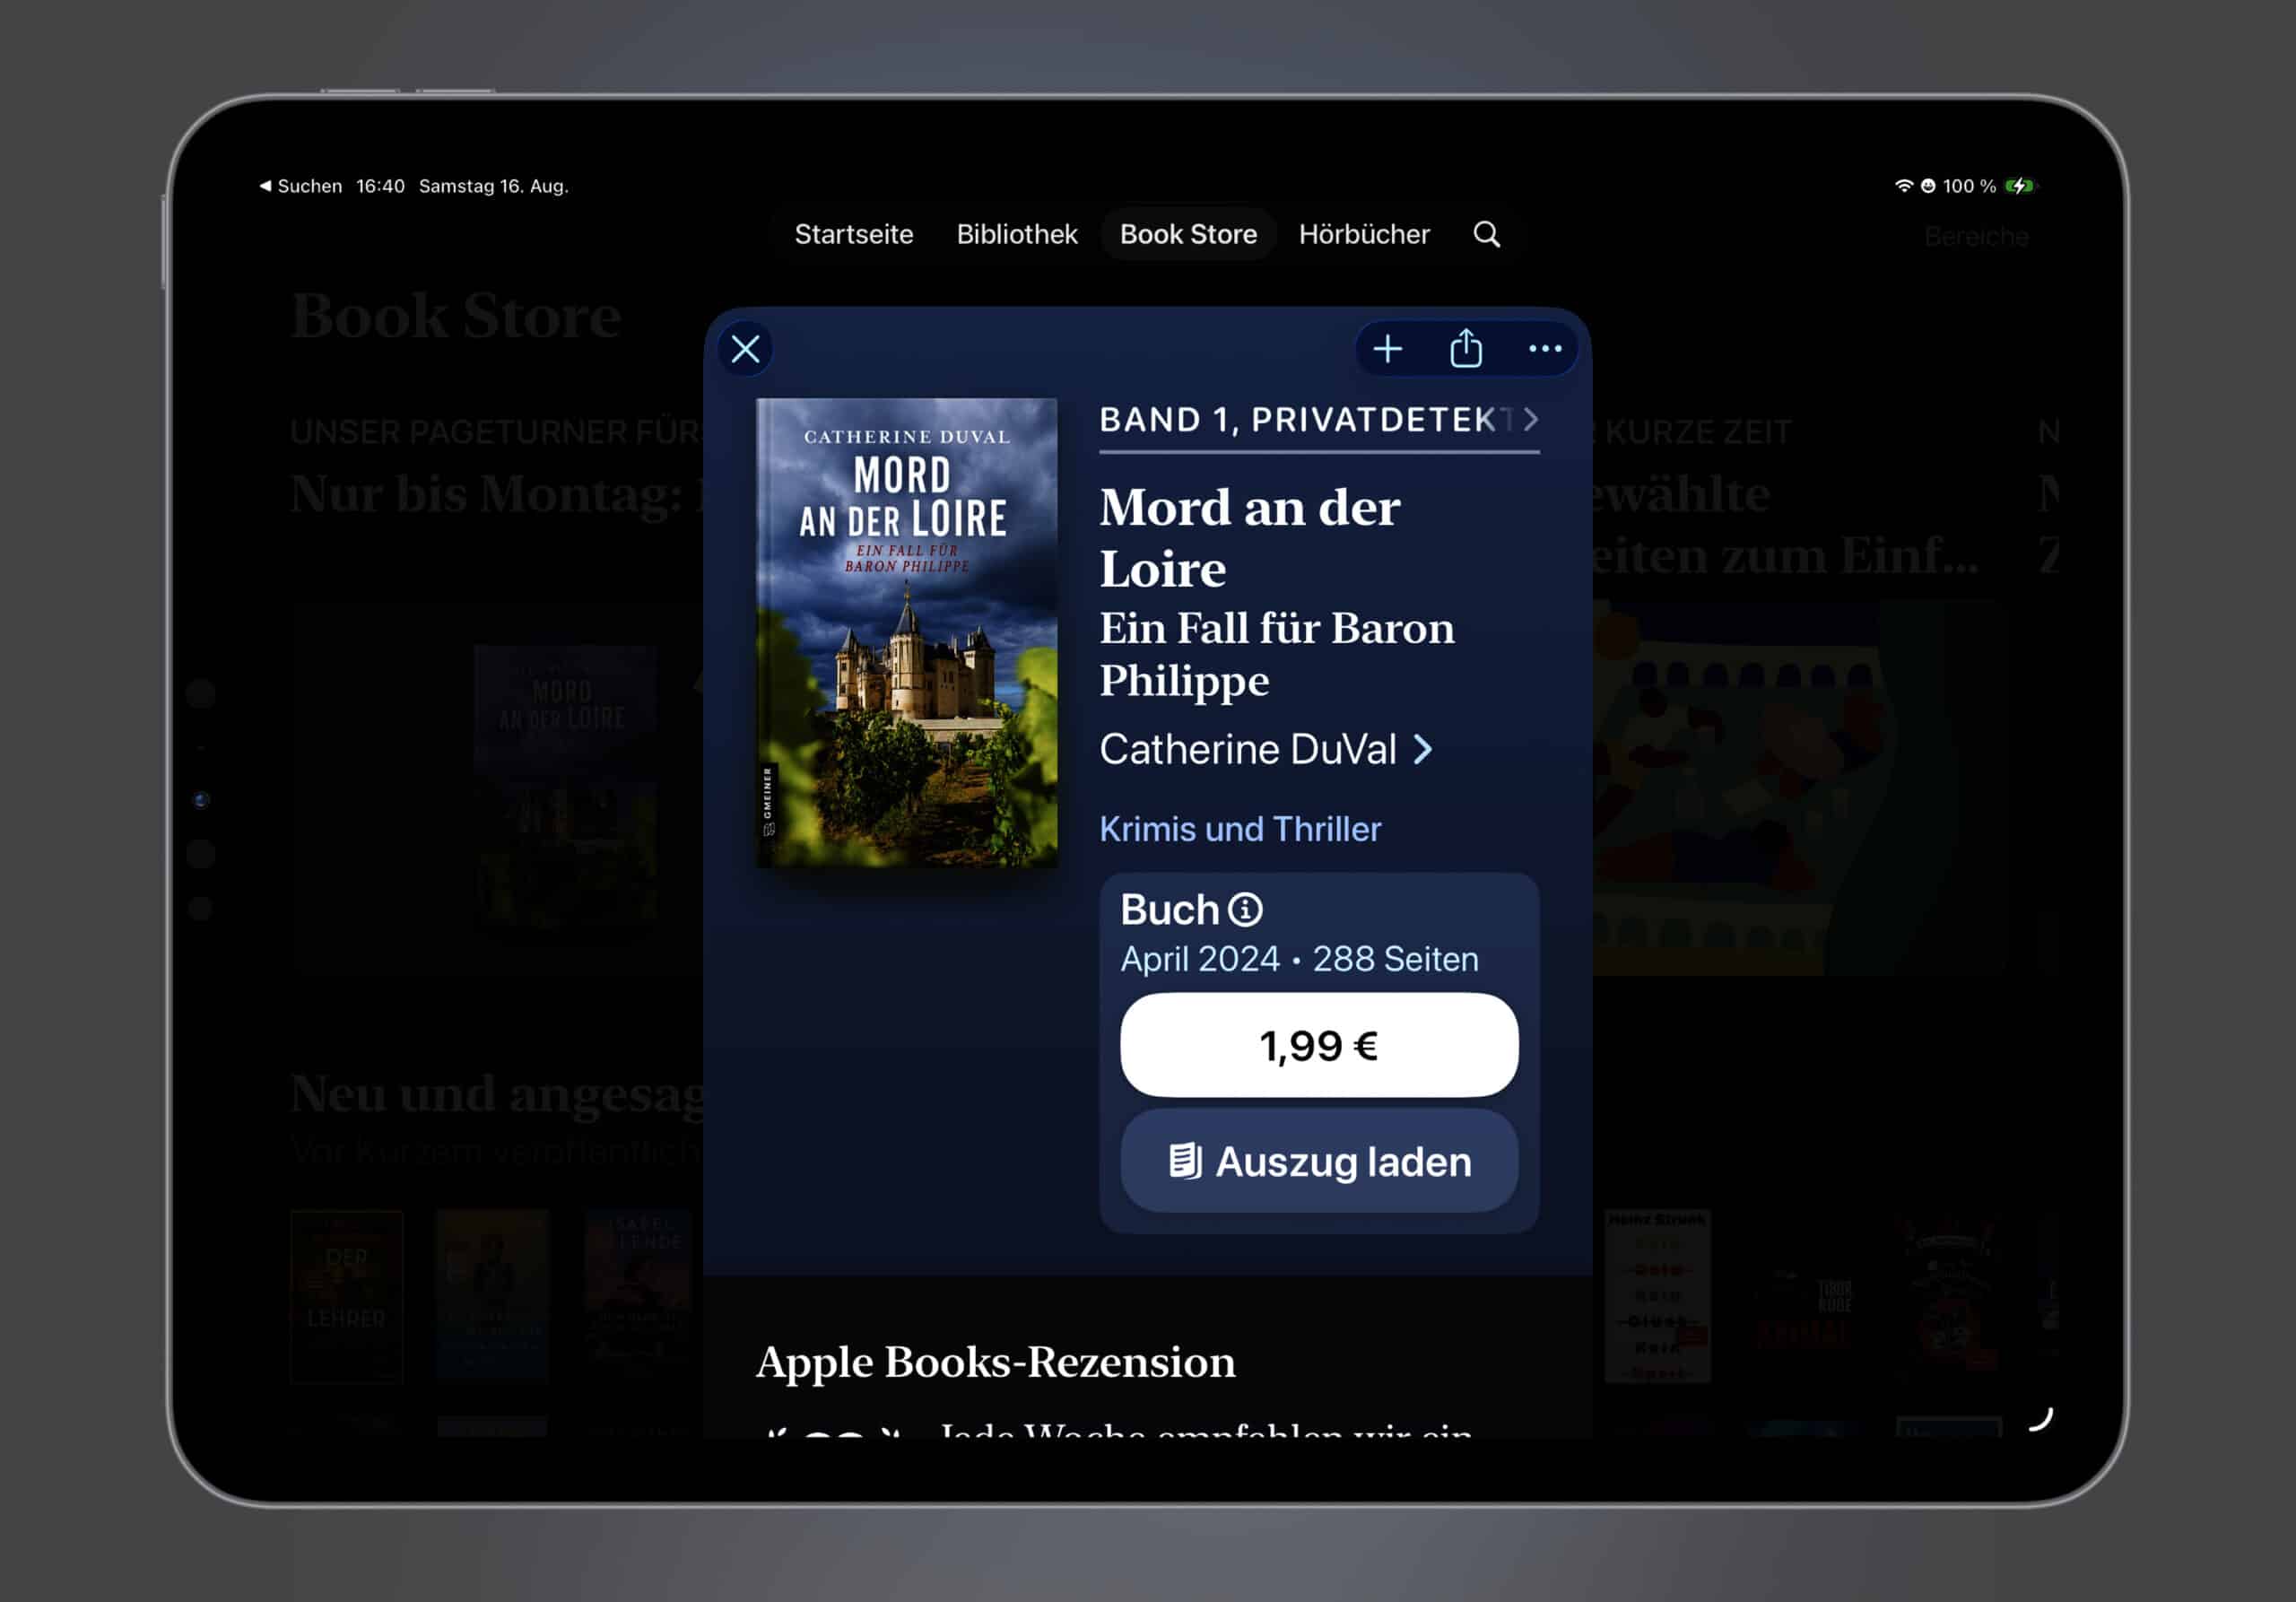Image resolution: width=2296 pixels, height=1602 pixels.
Task: Switch to the Bibliothek tab
Action: coord(1017,234)
